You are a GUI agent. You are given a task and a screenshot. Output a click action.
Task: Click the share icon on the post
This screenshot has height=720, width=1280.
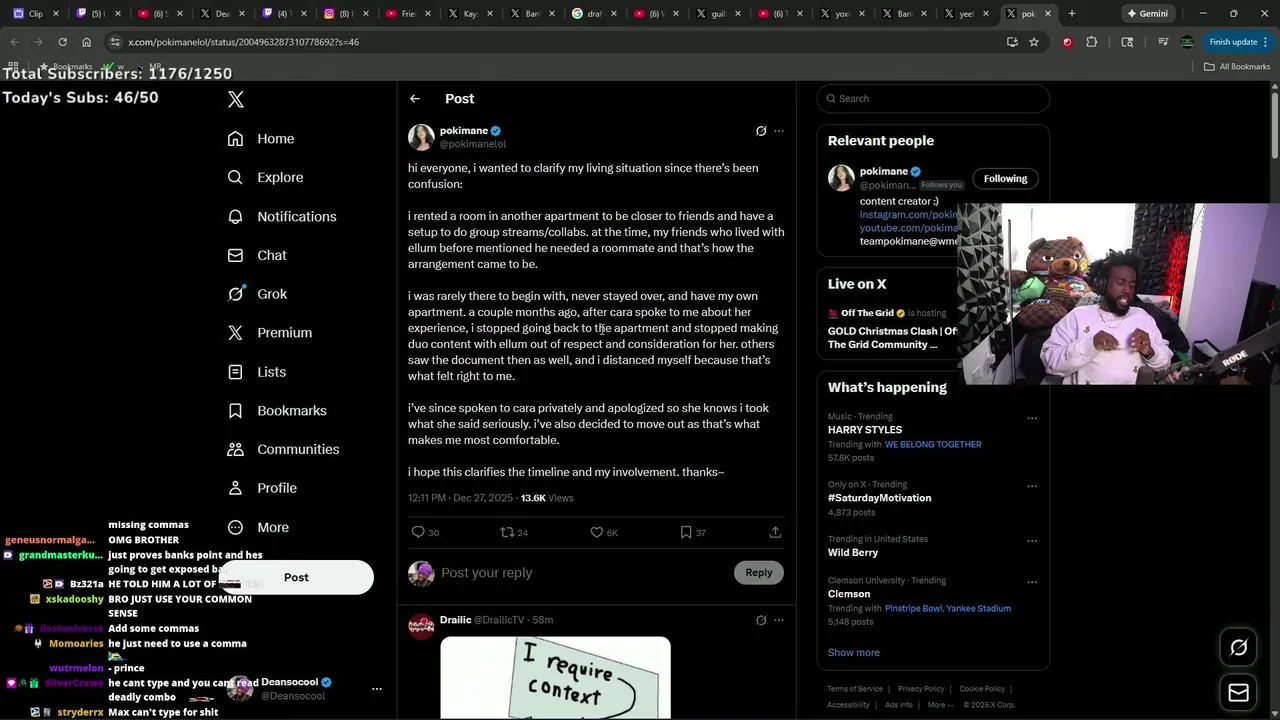[775, 532]
